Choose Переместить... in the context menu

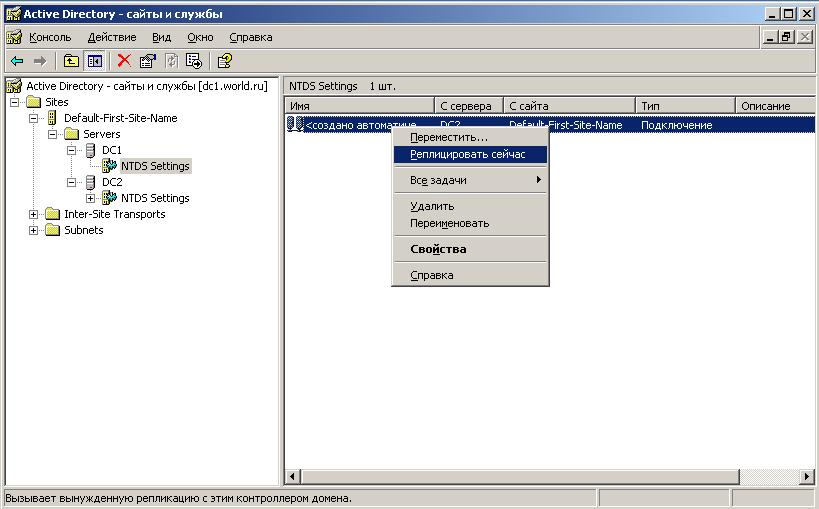click(x=470, y=137)
